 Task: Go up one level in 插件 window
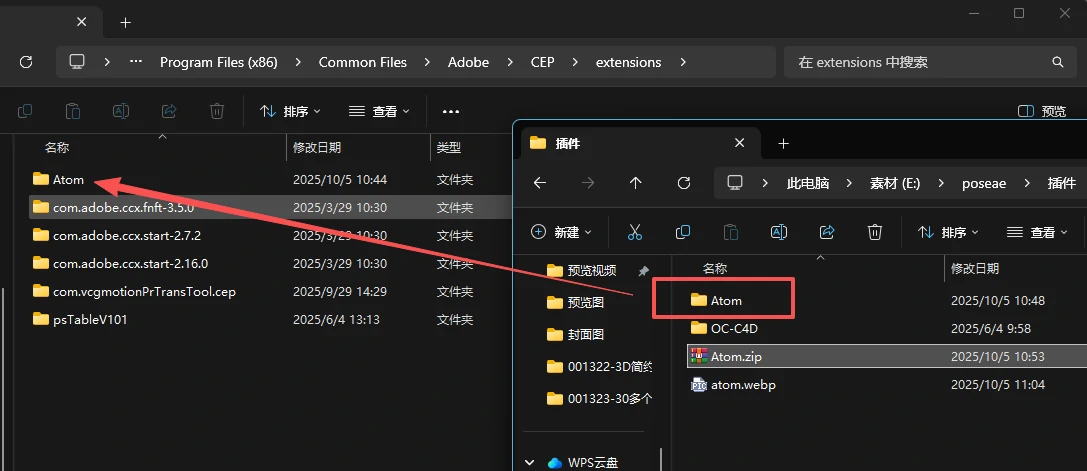click(x=636, y=182)
